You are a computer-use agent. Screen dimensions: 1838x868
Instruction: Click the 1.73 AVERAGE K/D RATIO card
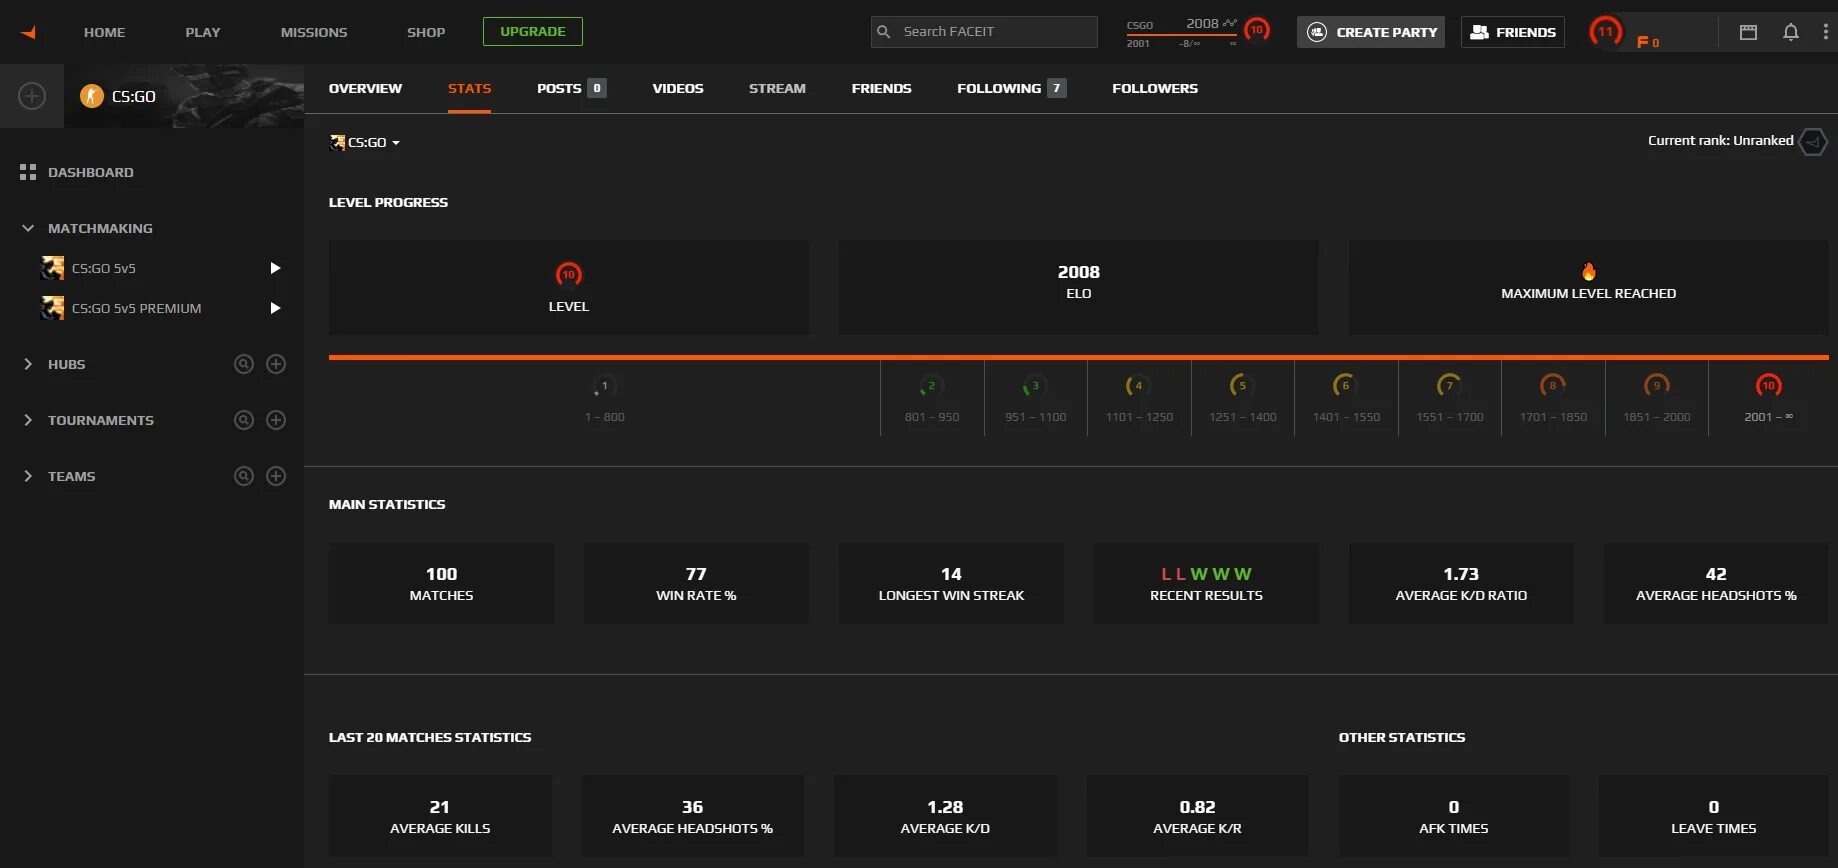pyautogui.click(x=1461, y=583)
